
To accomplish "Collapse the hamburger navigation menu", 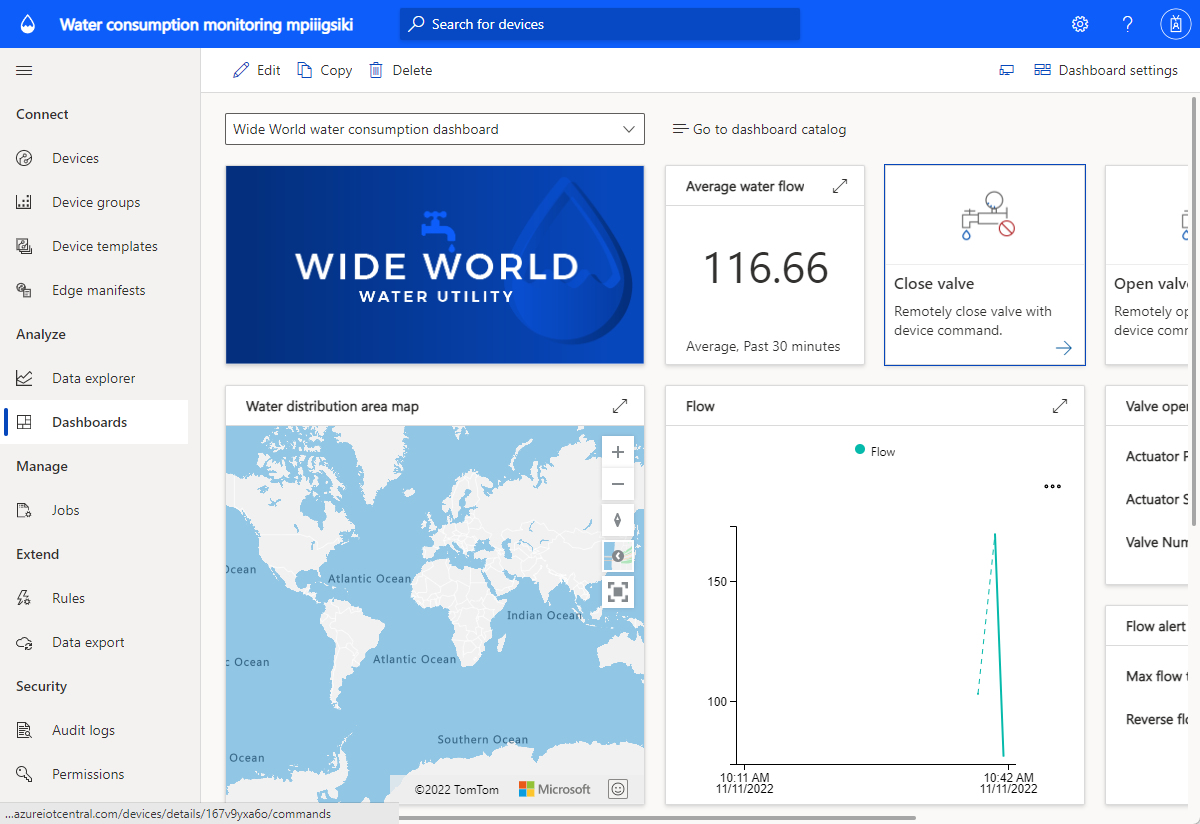I will (x=24, y=70).
